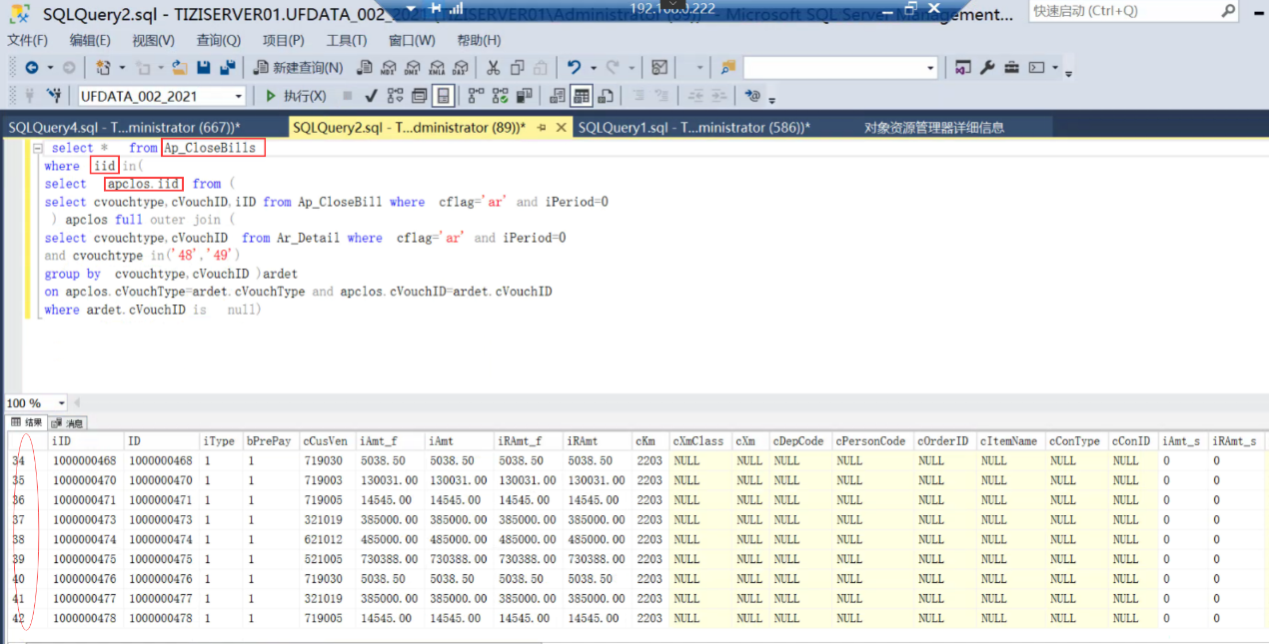This screenshot has width=1269, height=644.
Task: Toggle Results to Grid output mode
Action: pos(582,96)
